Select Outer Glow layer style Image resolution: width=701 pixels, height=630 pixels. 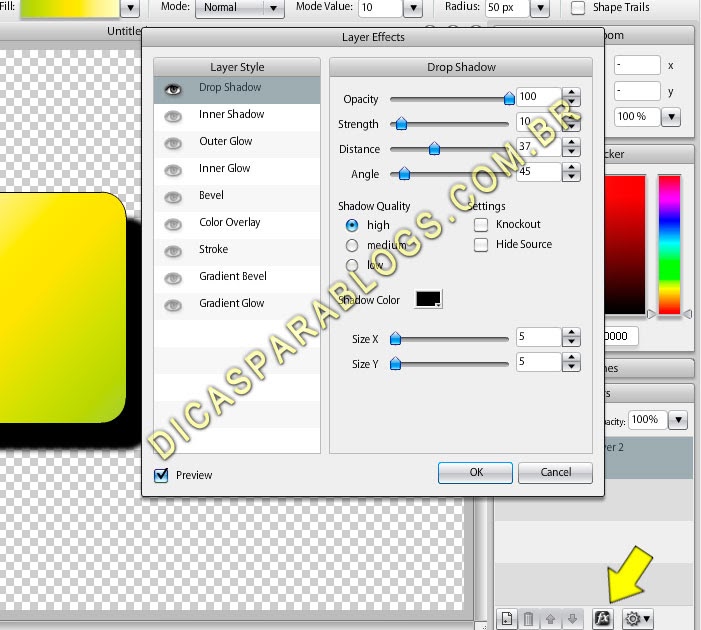pos(237,144)
